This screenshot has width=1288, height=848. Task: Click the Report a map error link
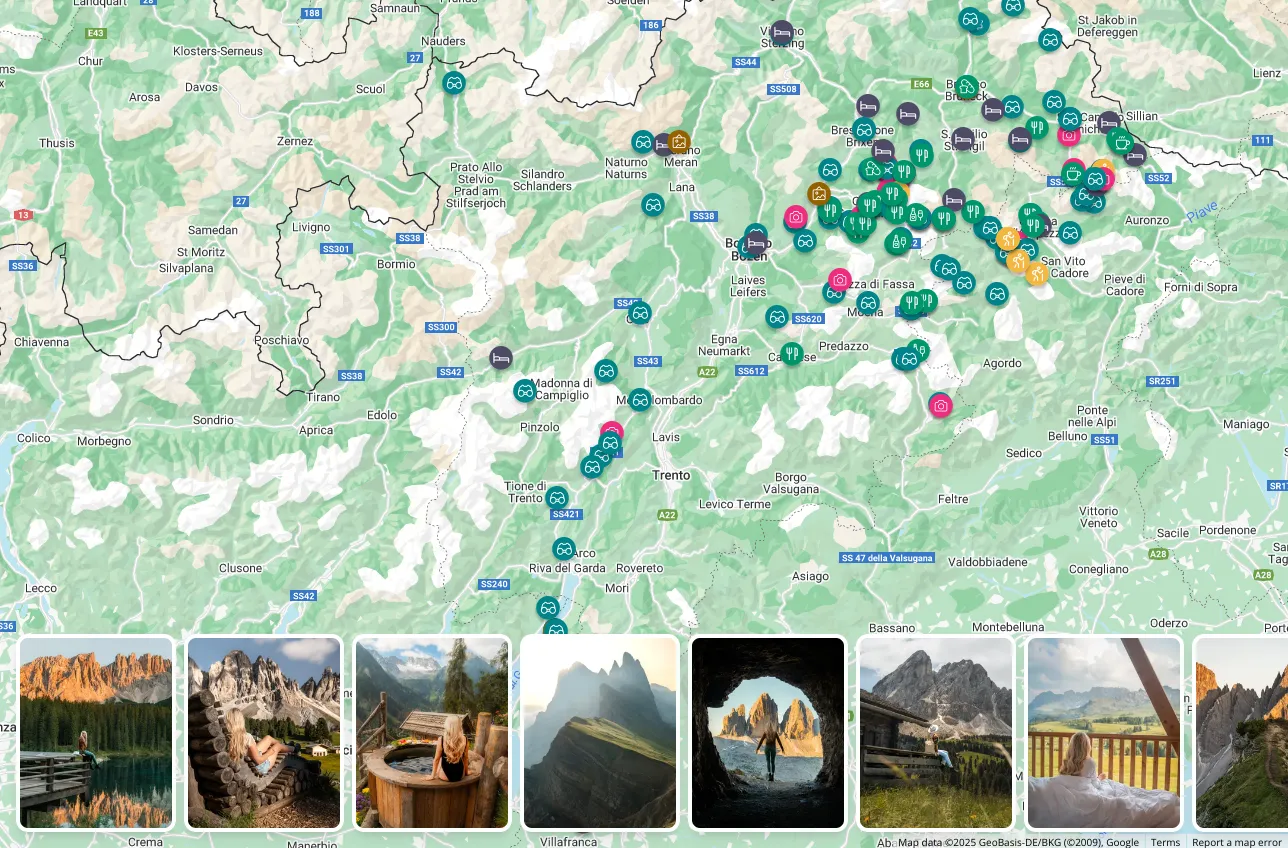(1236, 842)
